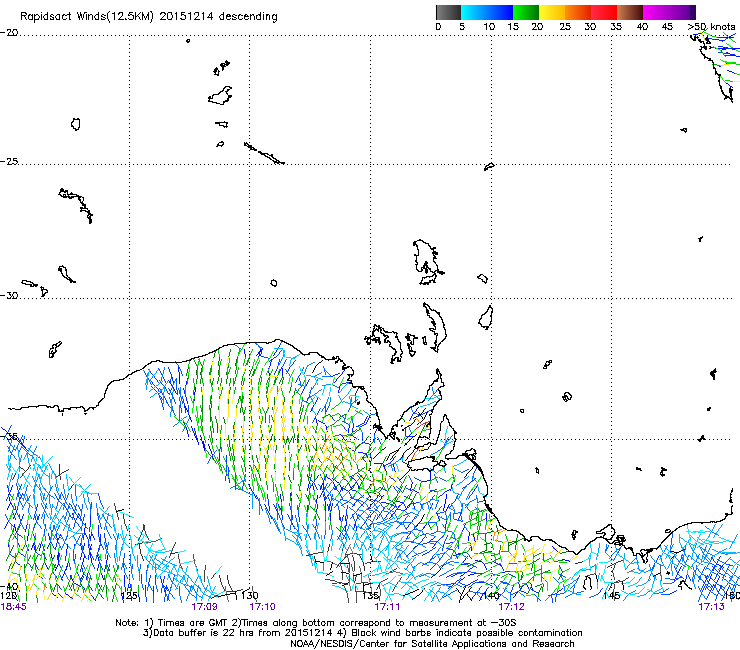The image size is (740, 650).
Task: Click the '45' legend tick label
Action: [667, 27]
